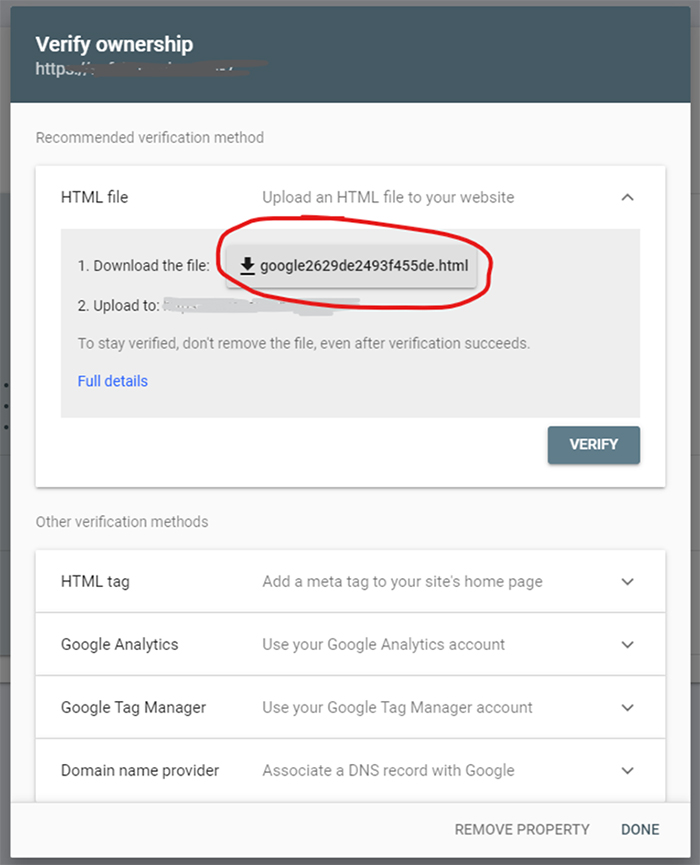Collapse the HTML file section chevron
The image size is (700, 865).
[627, 197]
